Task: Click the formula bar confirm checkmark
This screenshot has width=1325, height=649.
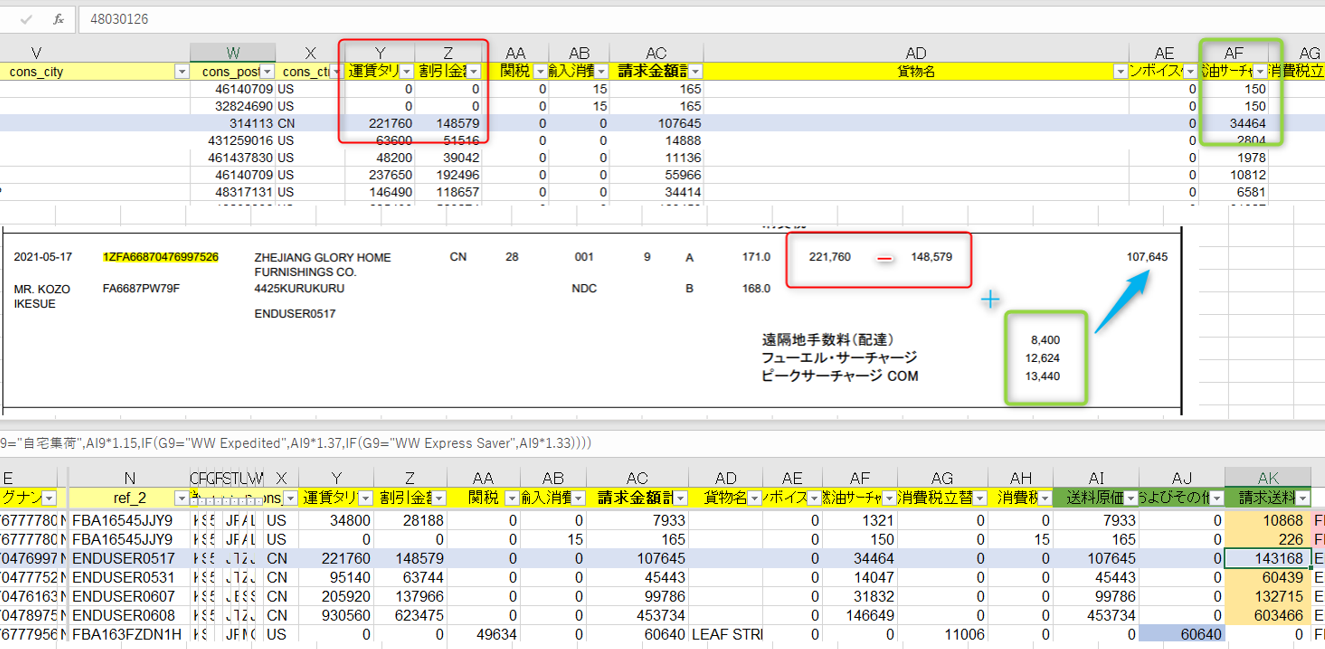Action: (26, 19)
